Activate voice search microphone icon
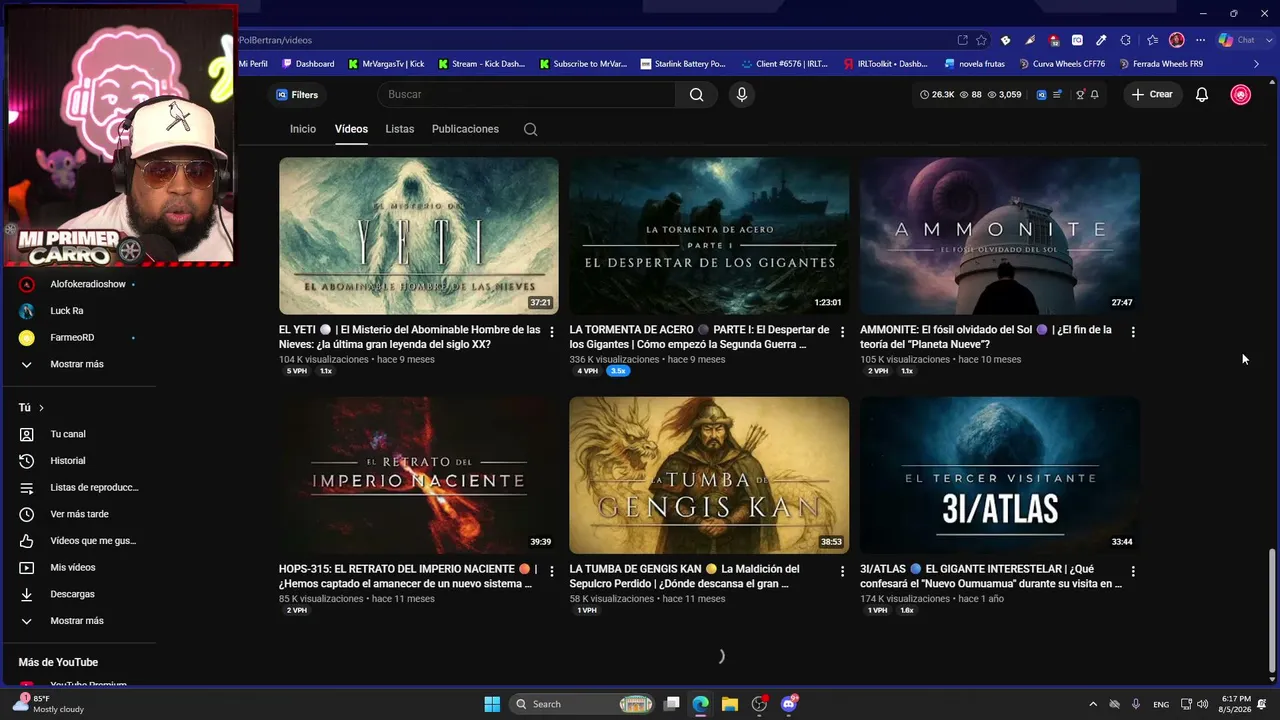Viewport: 1280px width, 720px height. click(741, 95)
